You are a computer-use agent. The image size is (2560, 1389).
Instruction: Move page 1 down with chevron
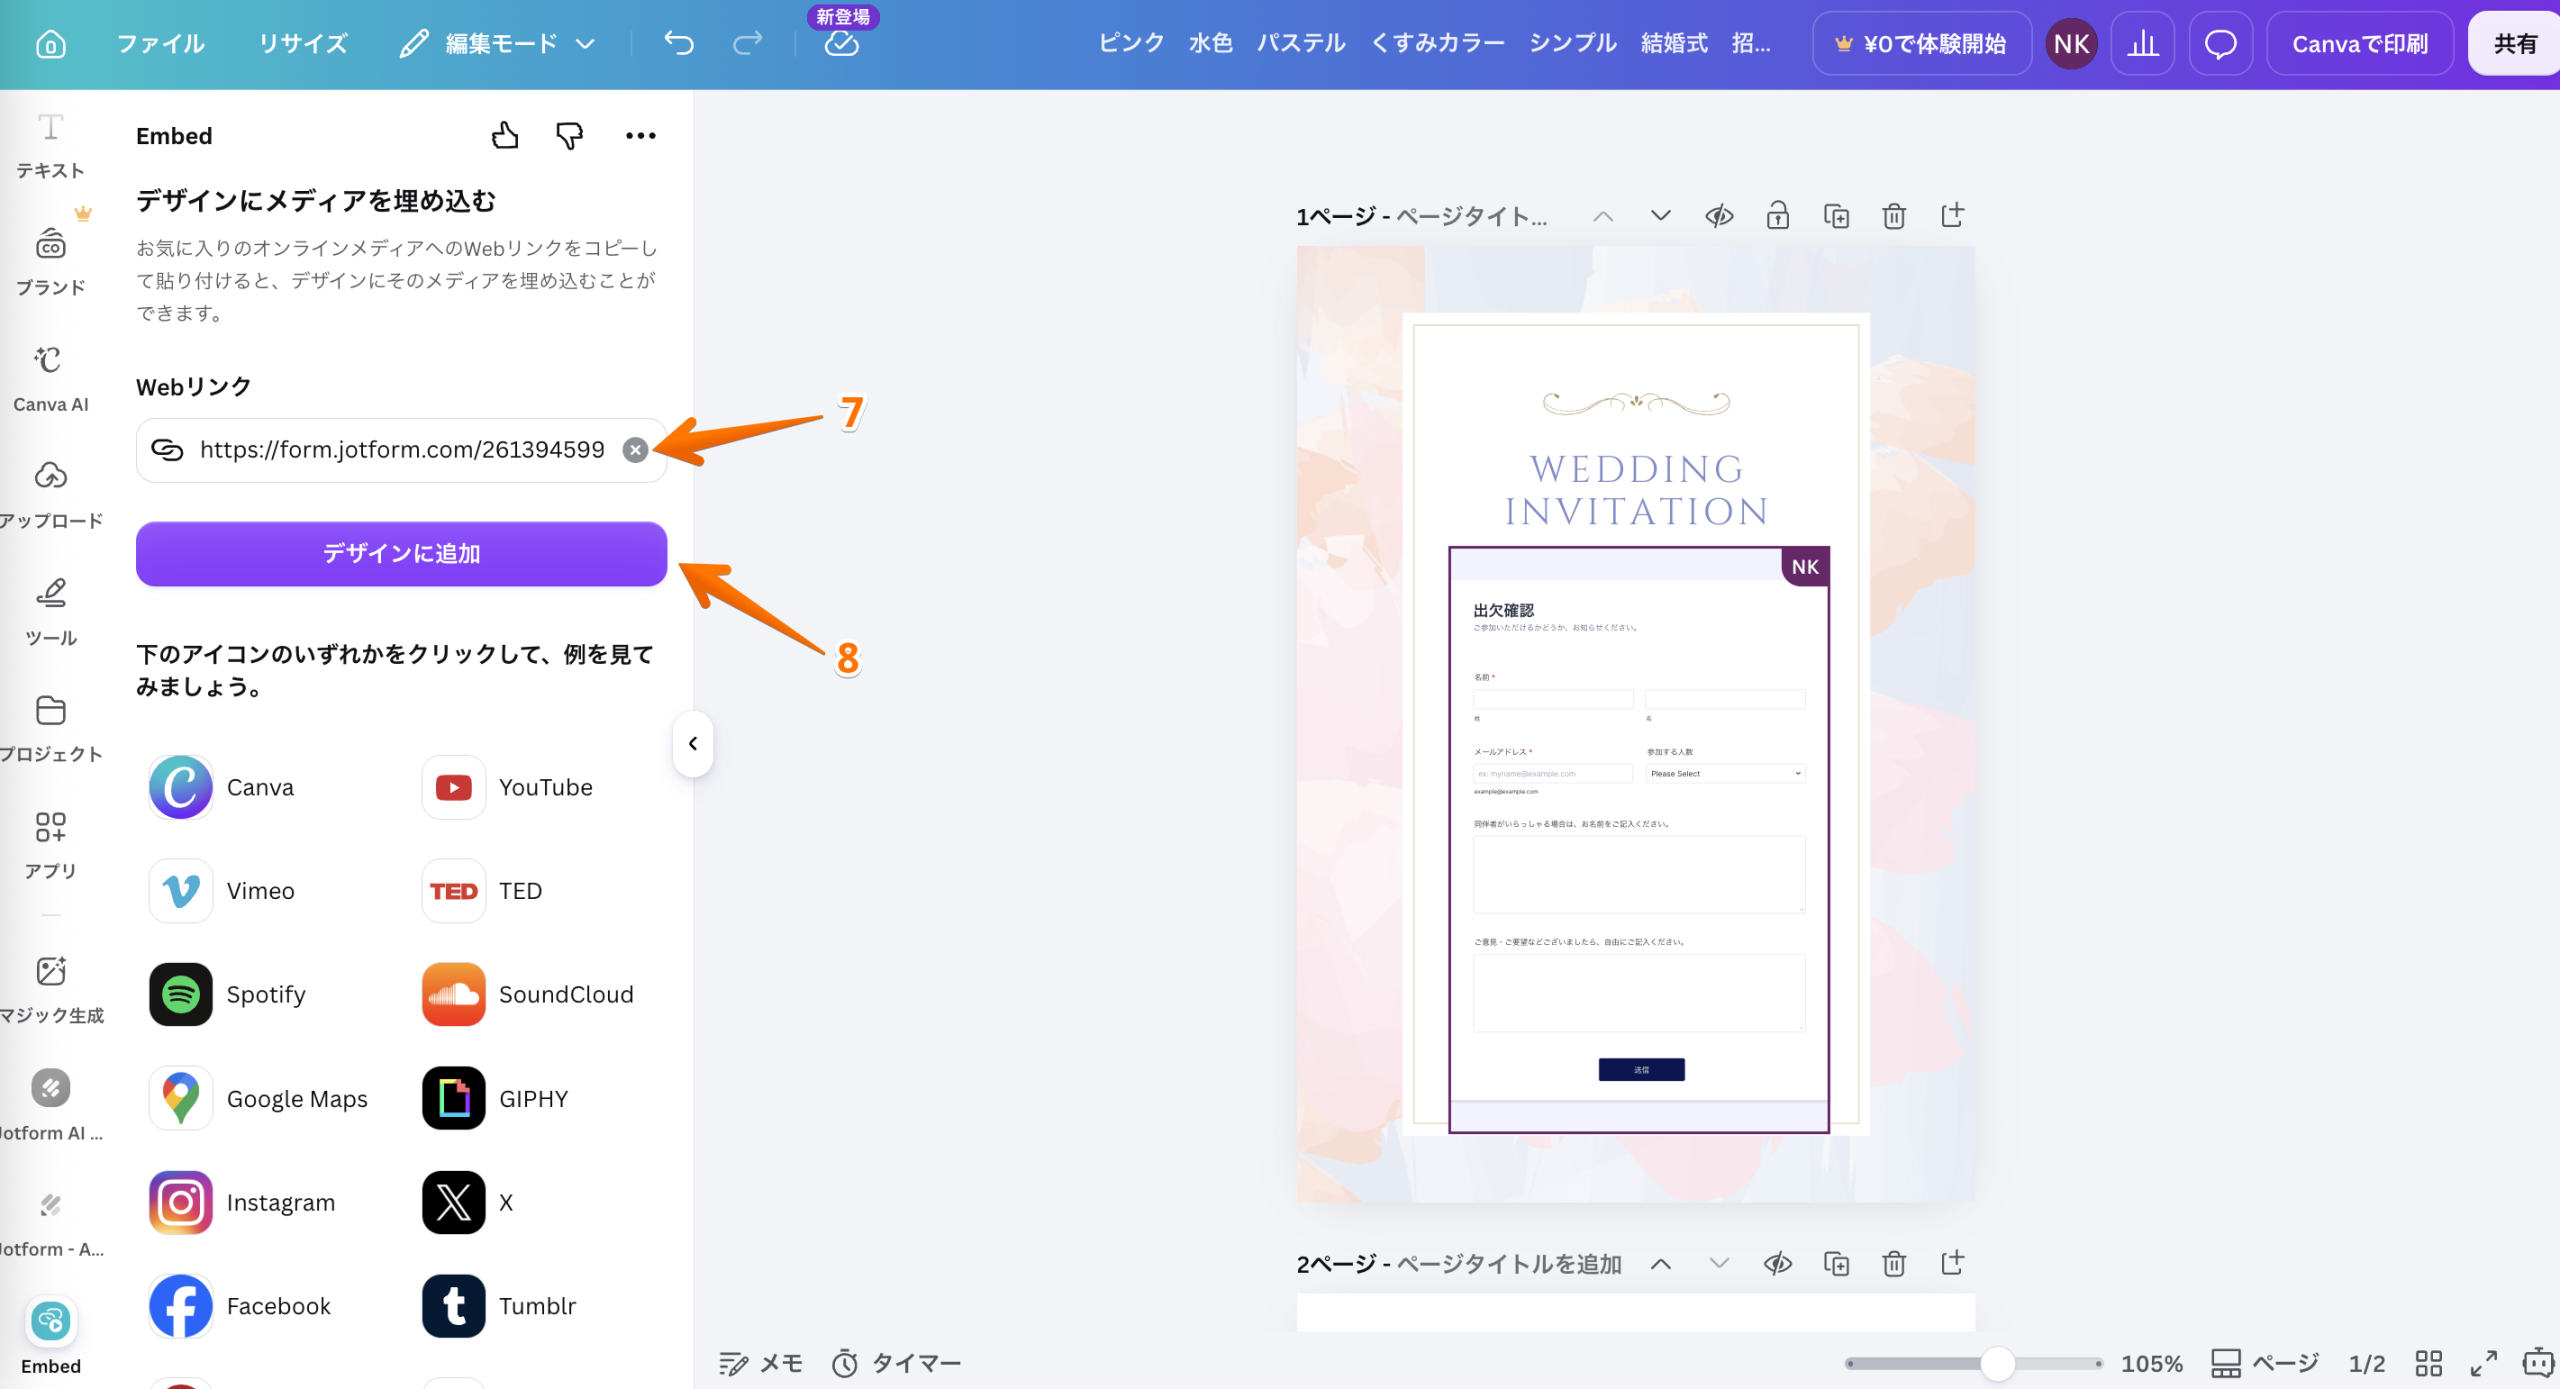pyautogui.click(x=1660, y=215)
